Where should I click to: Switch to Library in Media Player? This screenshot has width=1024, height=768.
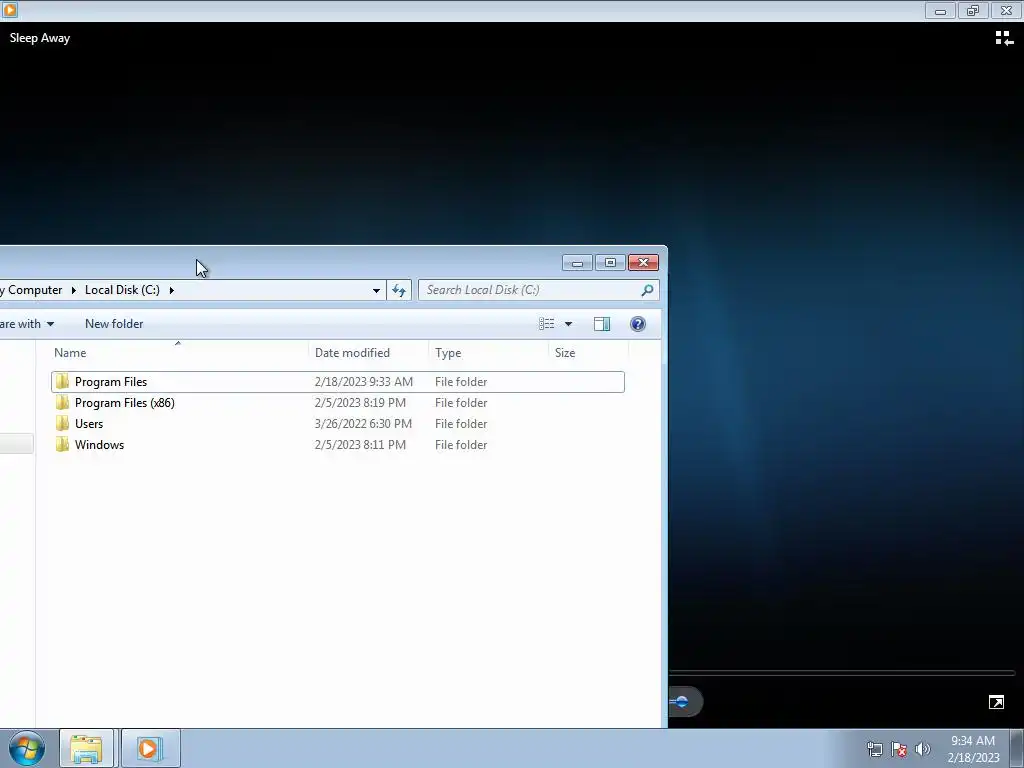1004,39
